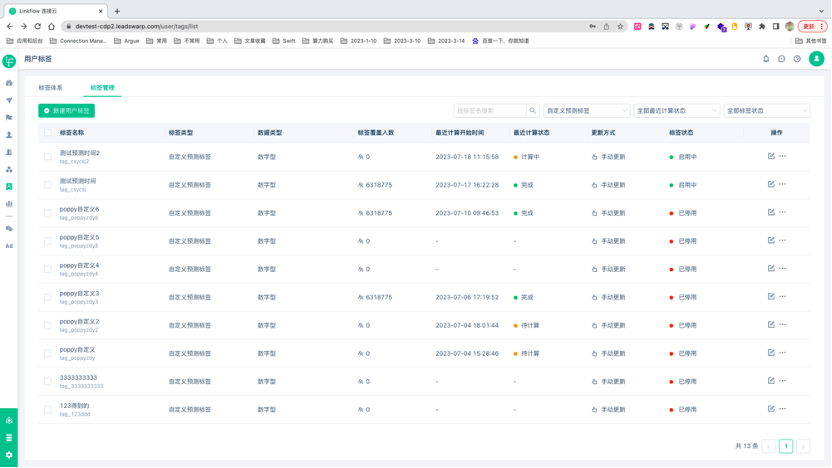Open more actions for poppy自定义4

[x=782, y=268]
